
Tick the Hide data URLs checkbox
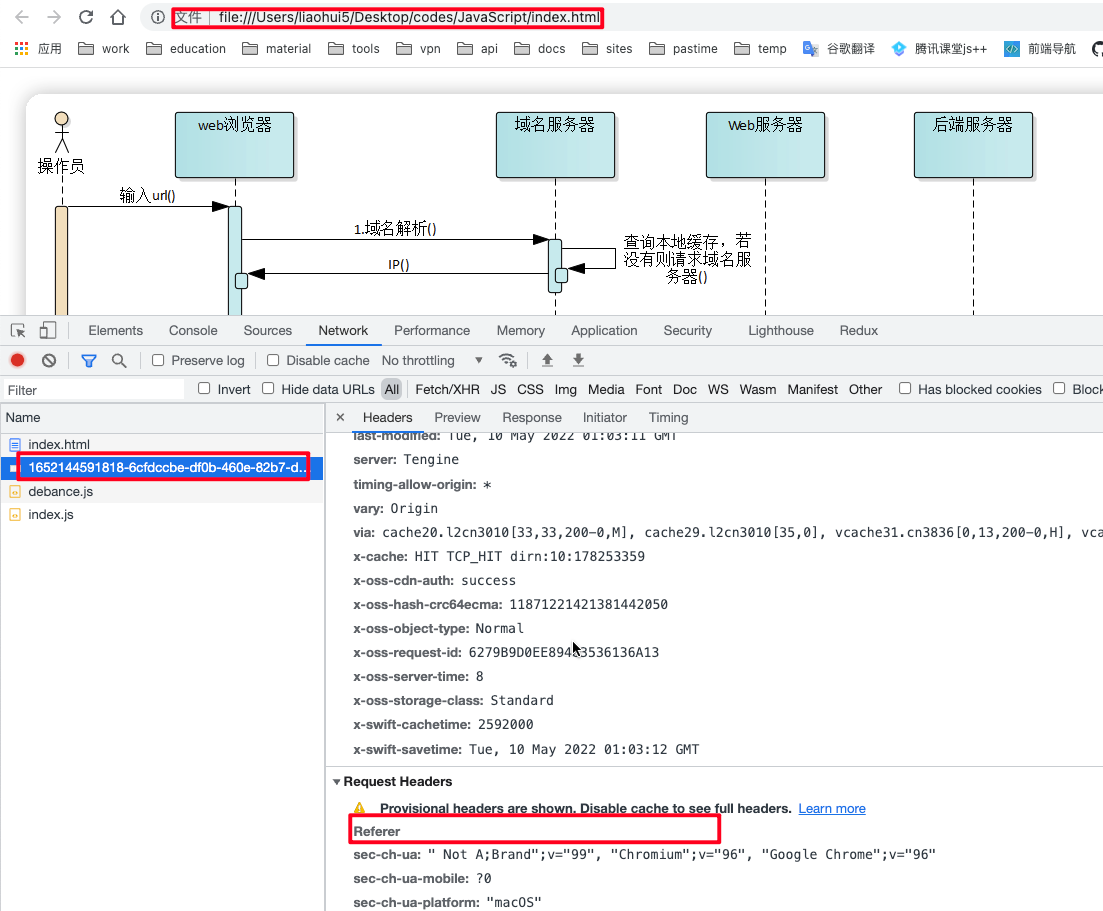click(268, 388)
